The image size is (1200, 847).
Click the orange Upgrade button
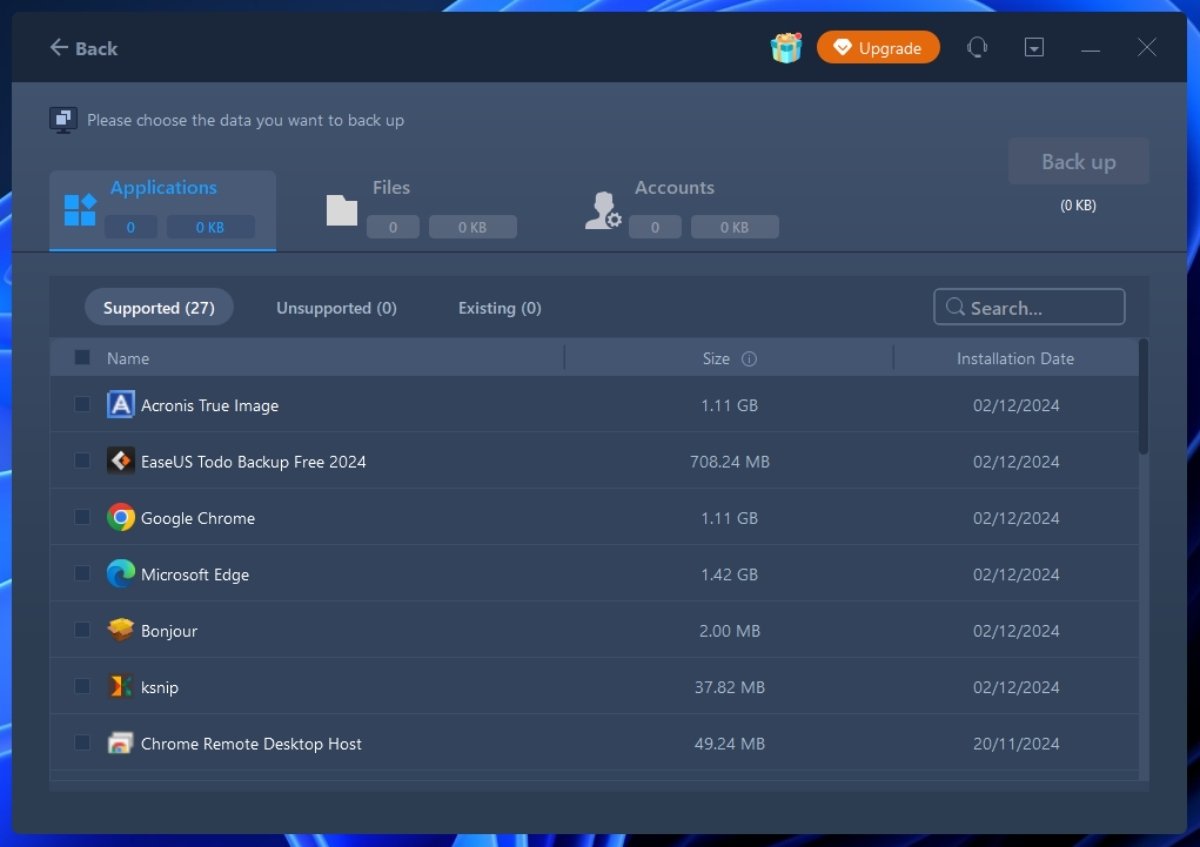(x=878, y=48)
